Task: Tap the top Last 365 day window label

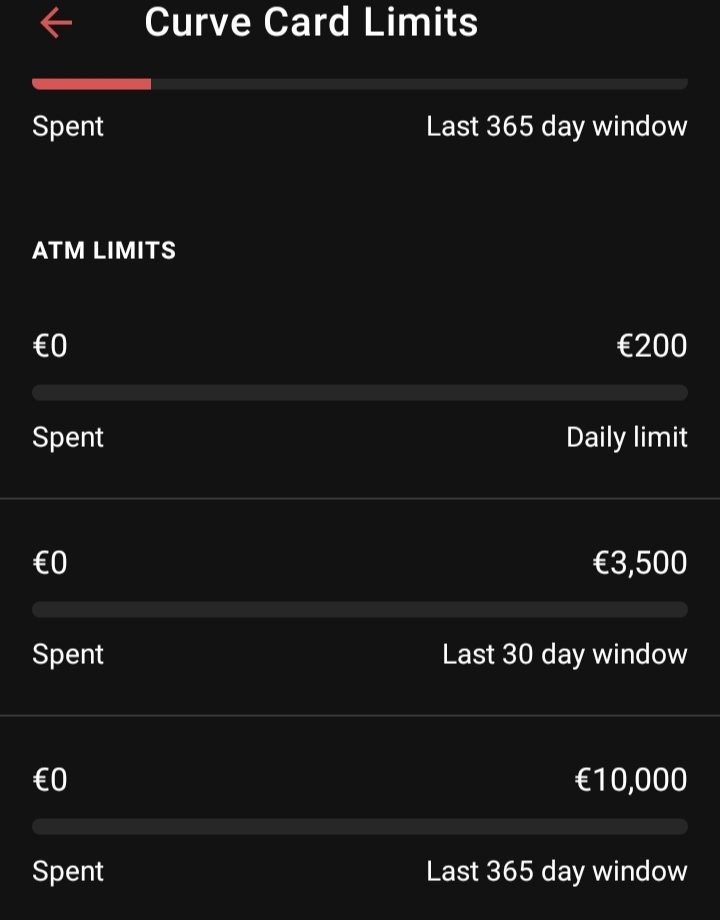Action: pyautogui.click(x=556, y=127)
